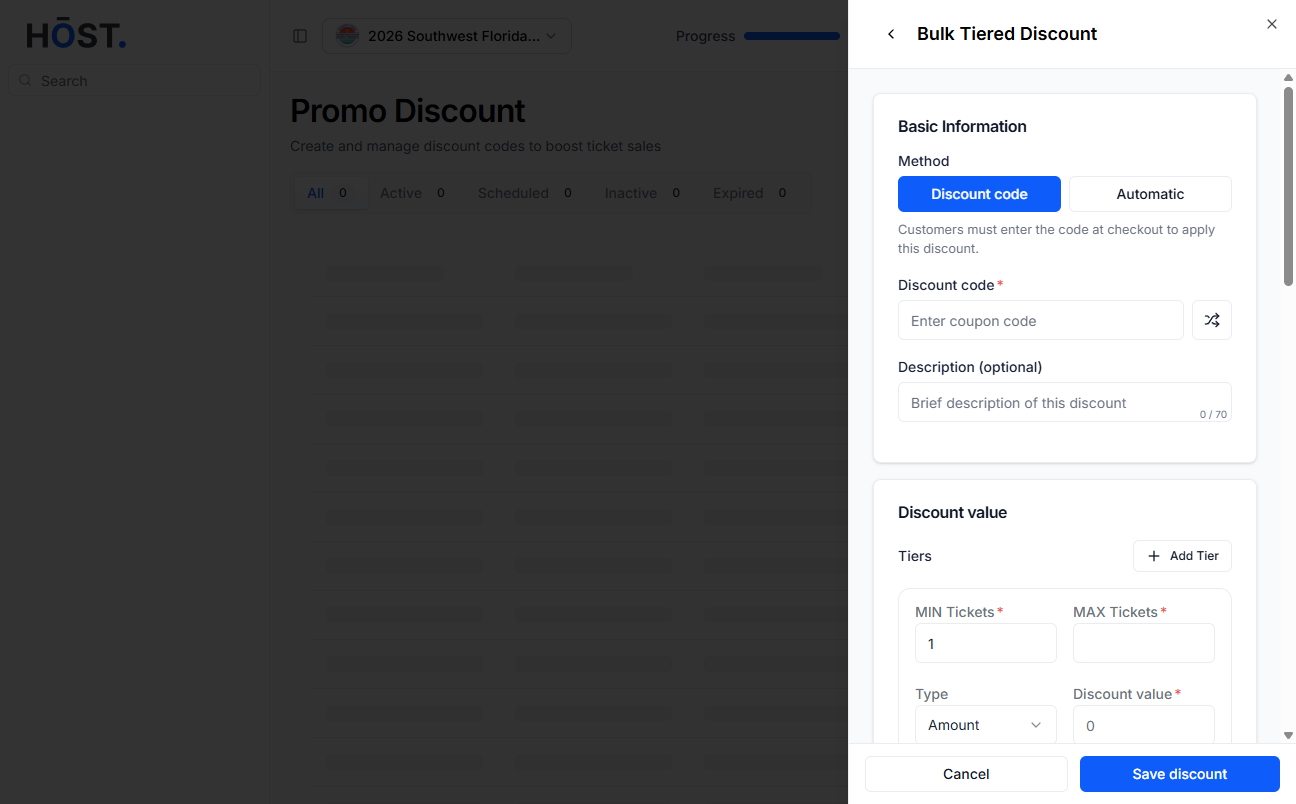
Task: Click the Save discount button
Action: [x=1180, y=774]
